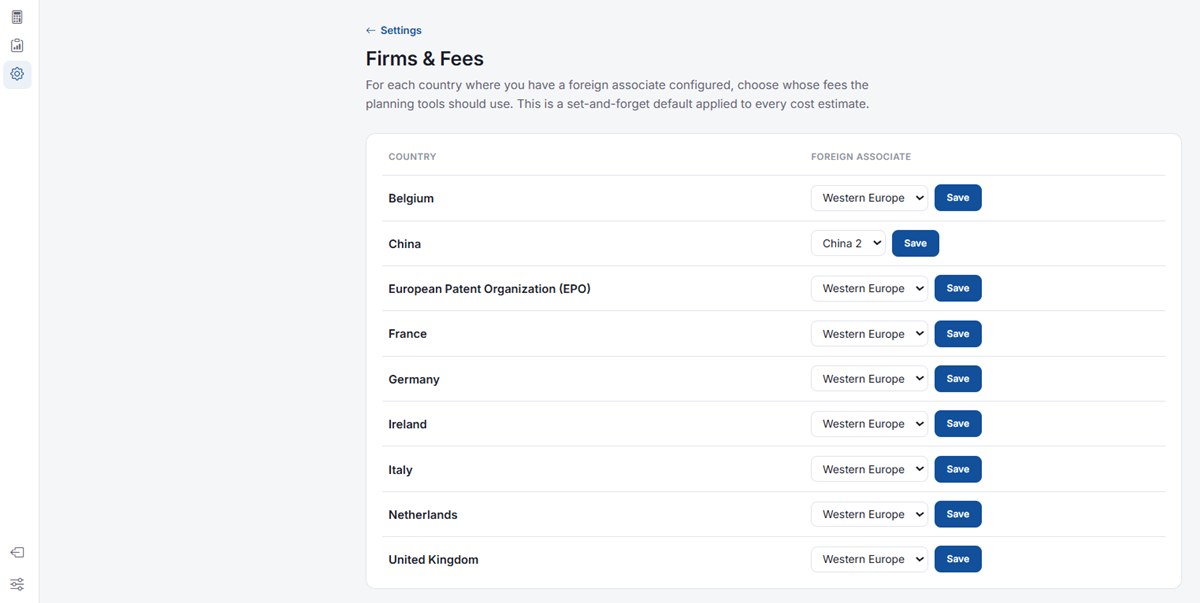The image size is (1200, 603).
Task: Open the clipboard chart reports icon
Action: (x=17, y=45)
